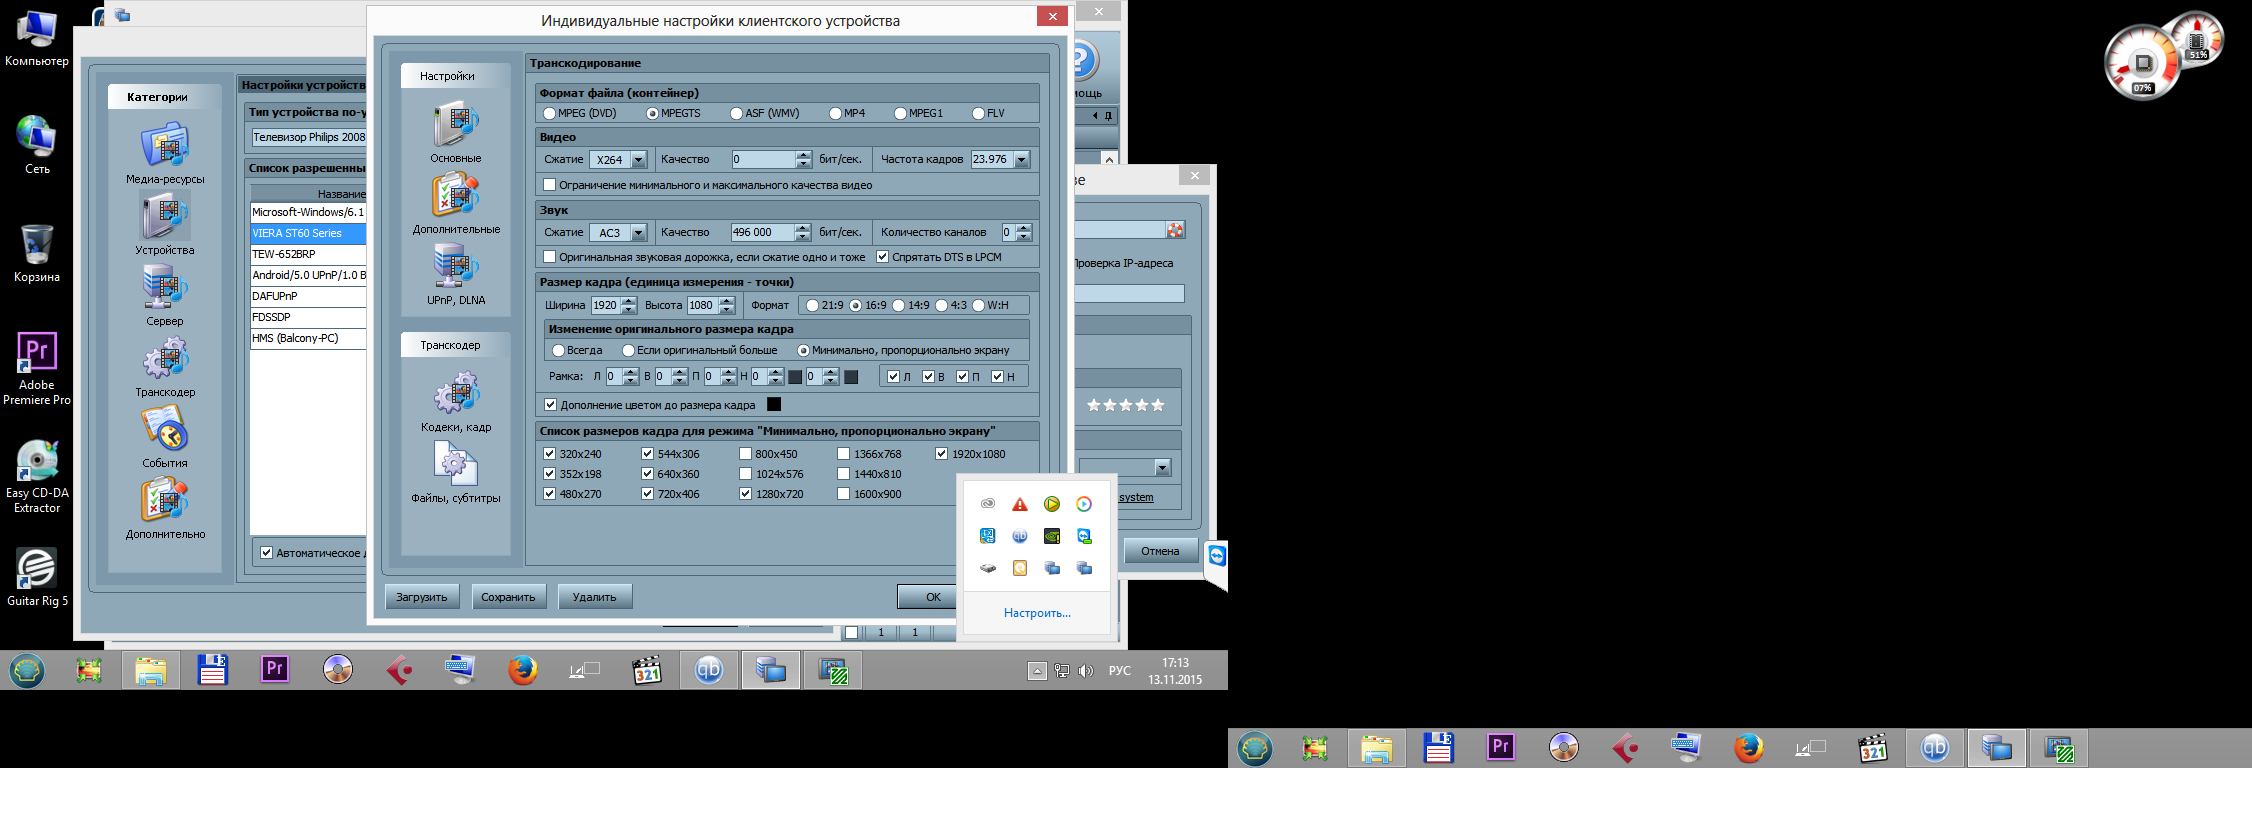Image resolution: width=2252 pixels, height=817 pixels.
Task: Open the События category icon
Action: click(x=165, y=430)
